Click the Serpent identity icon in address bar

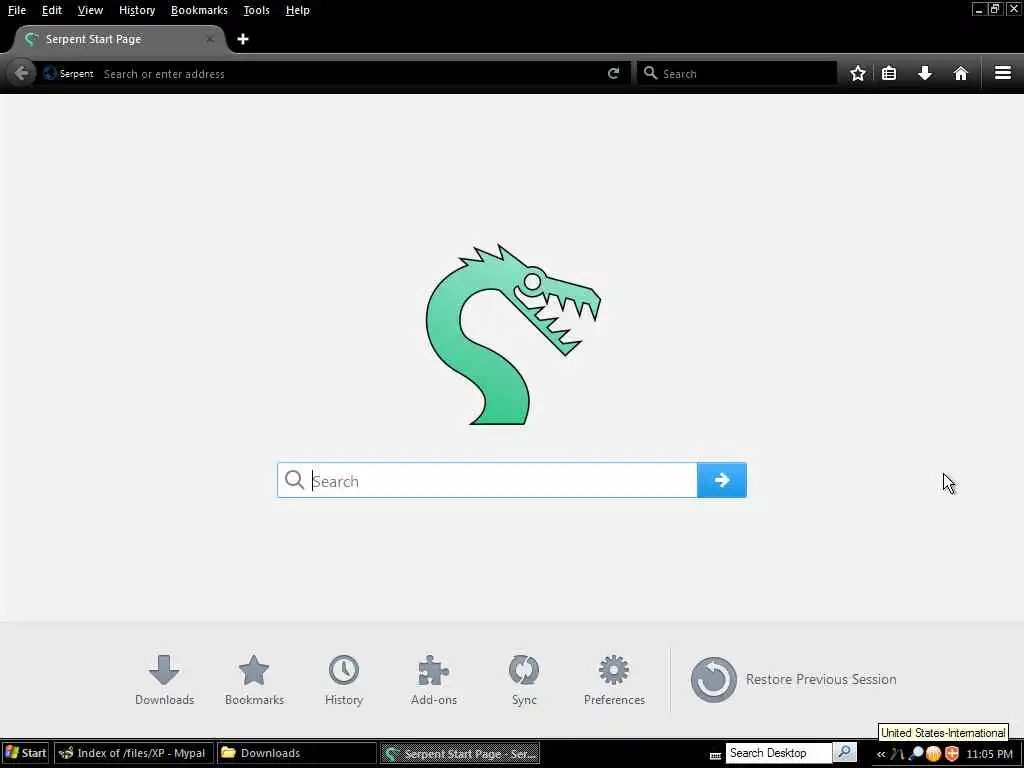tap(50, 73)
